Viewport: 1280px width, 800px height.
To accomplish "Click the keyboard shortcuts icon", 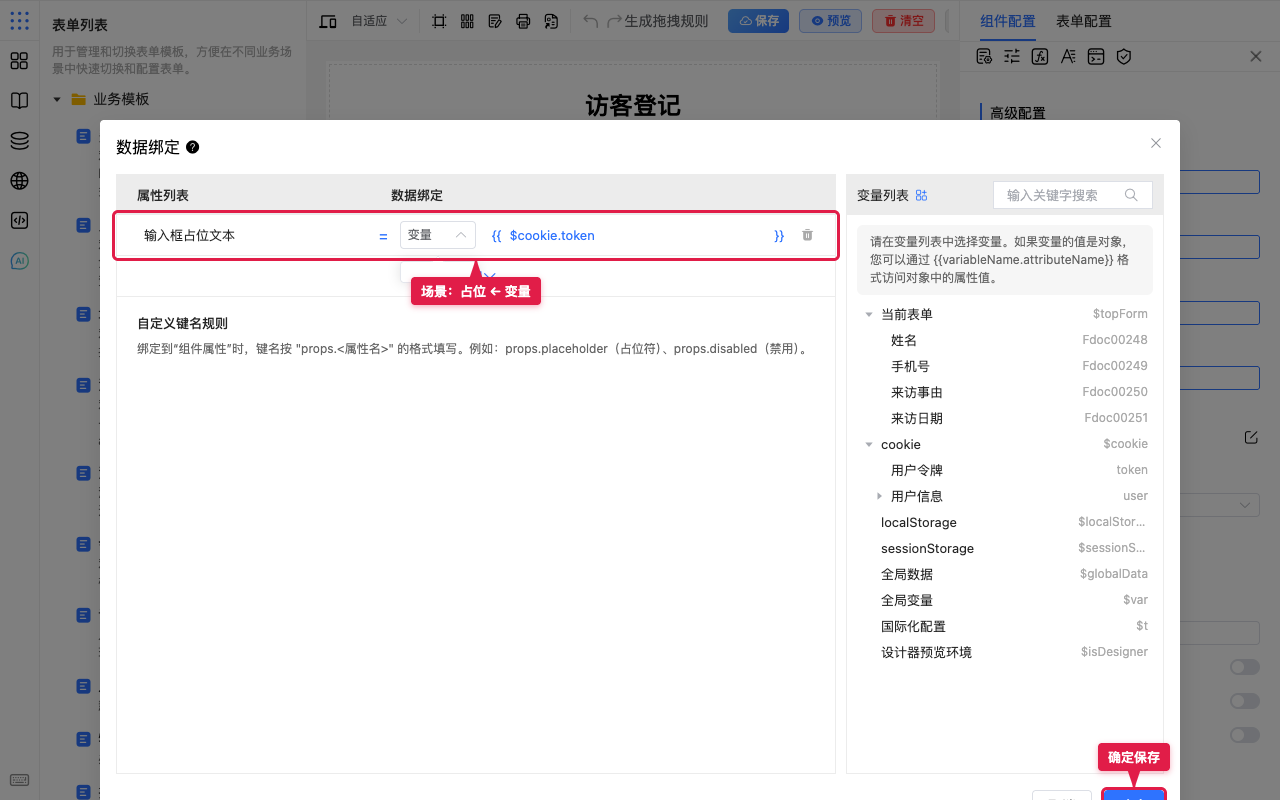I will (19, 781).
